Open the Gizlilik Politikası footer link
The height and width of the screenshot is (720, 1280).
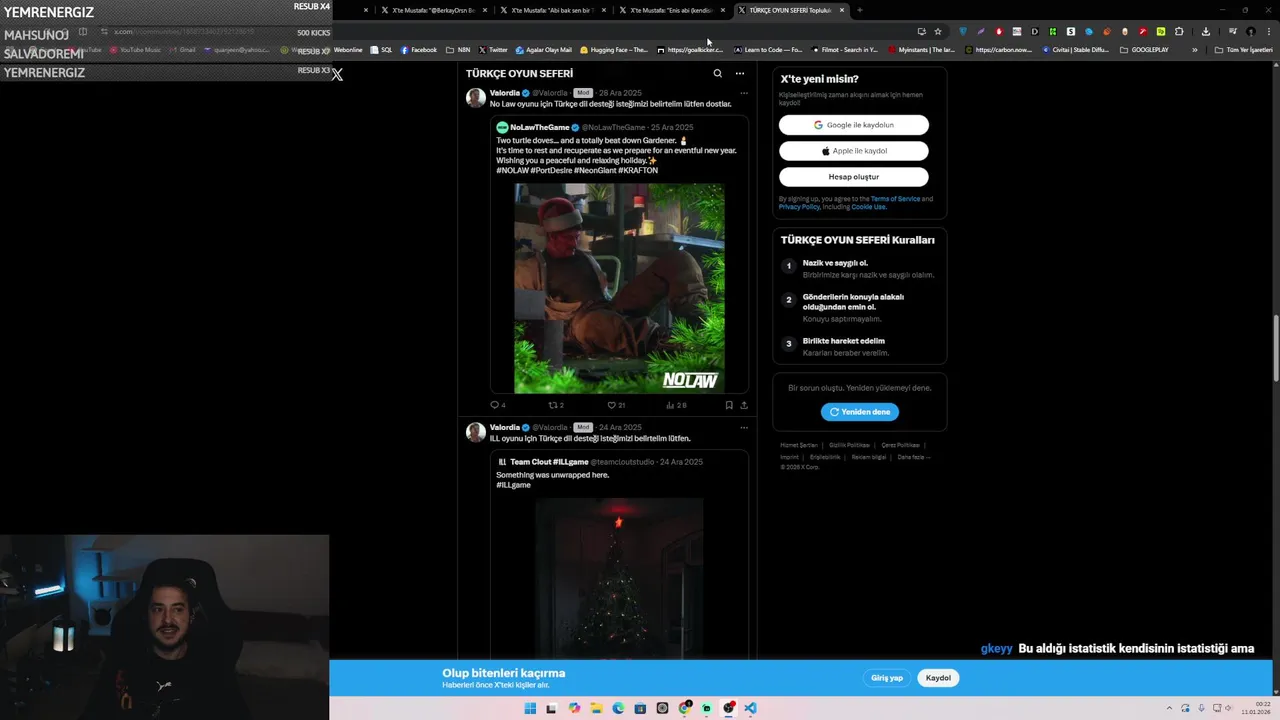(x=849, y=445)
